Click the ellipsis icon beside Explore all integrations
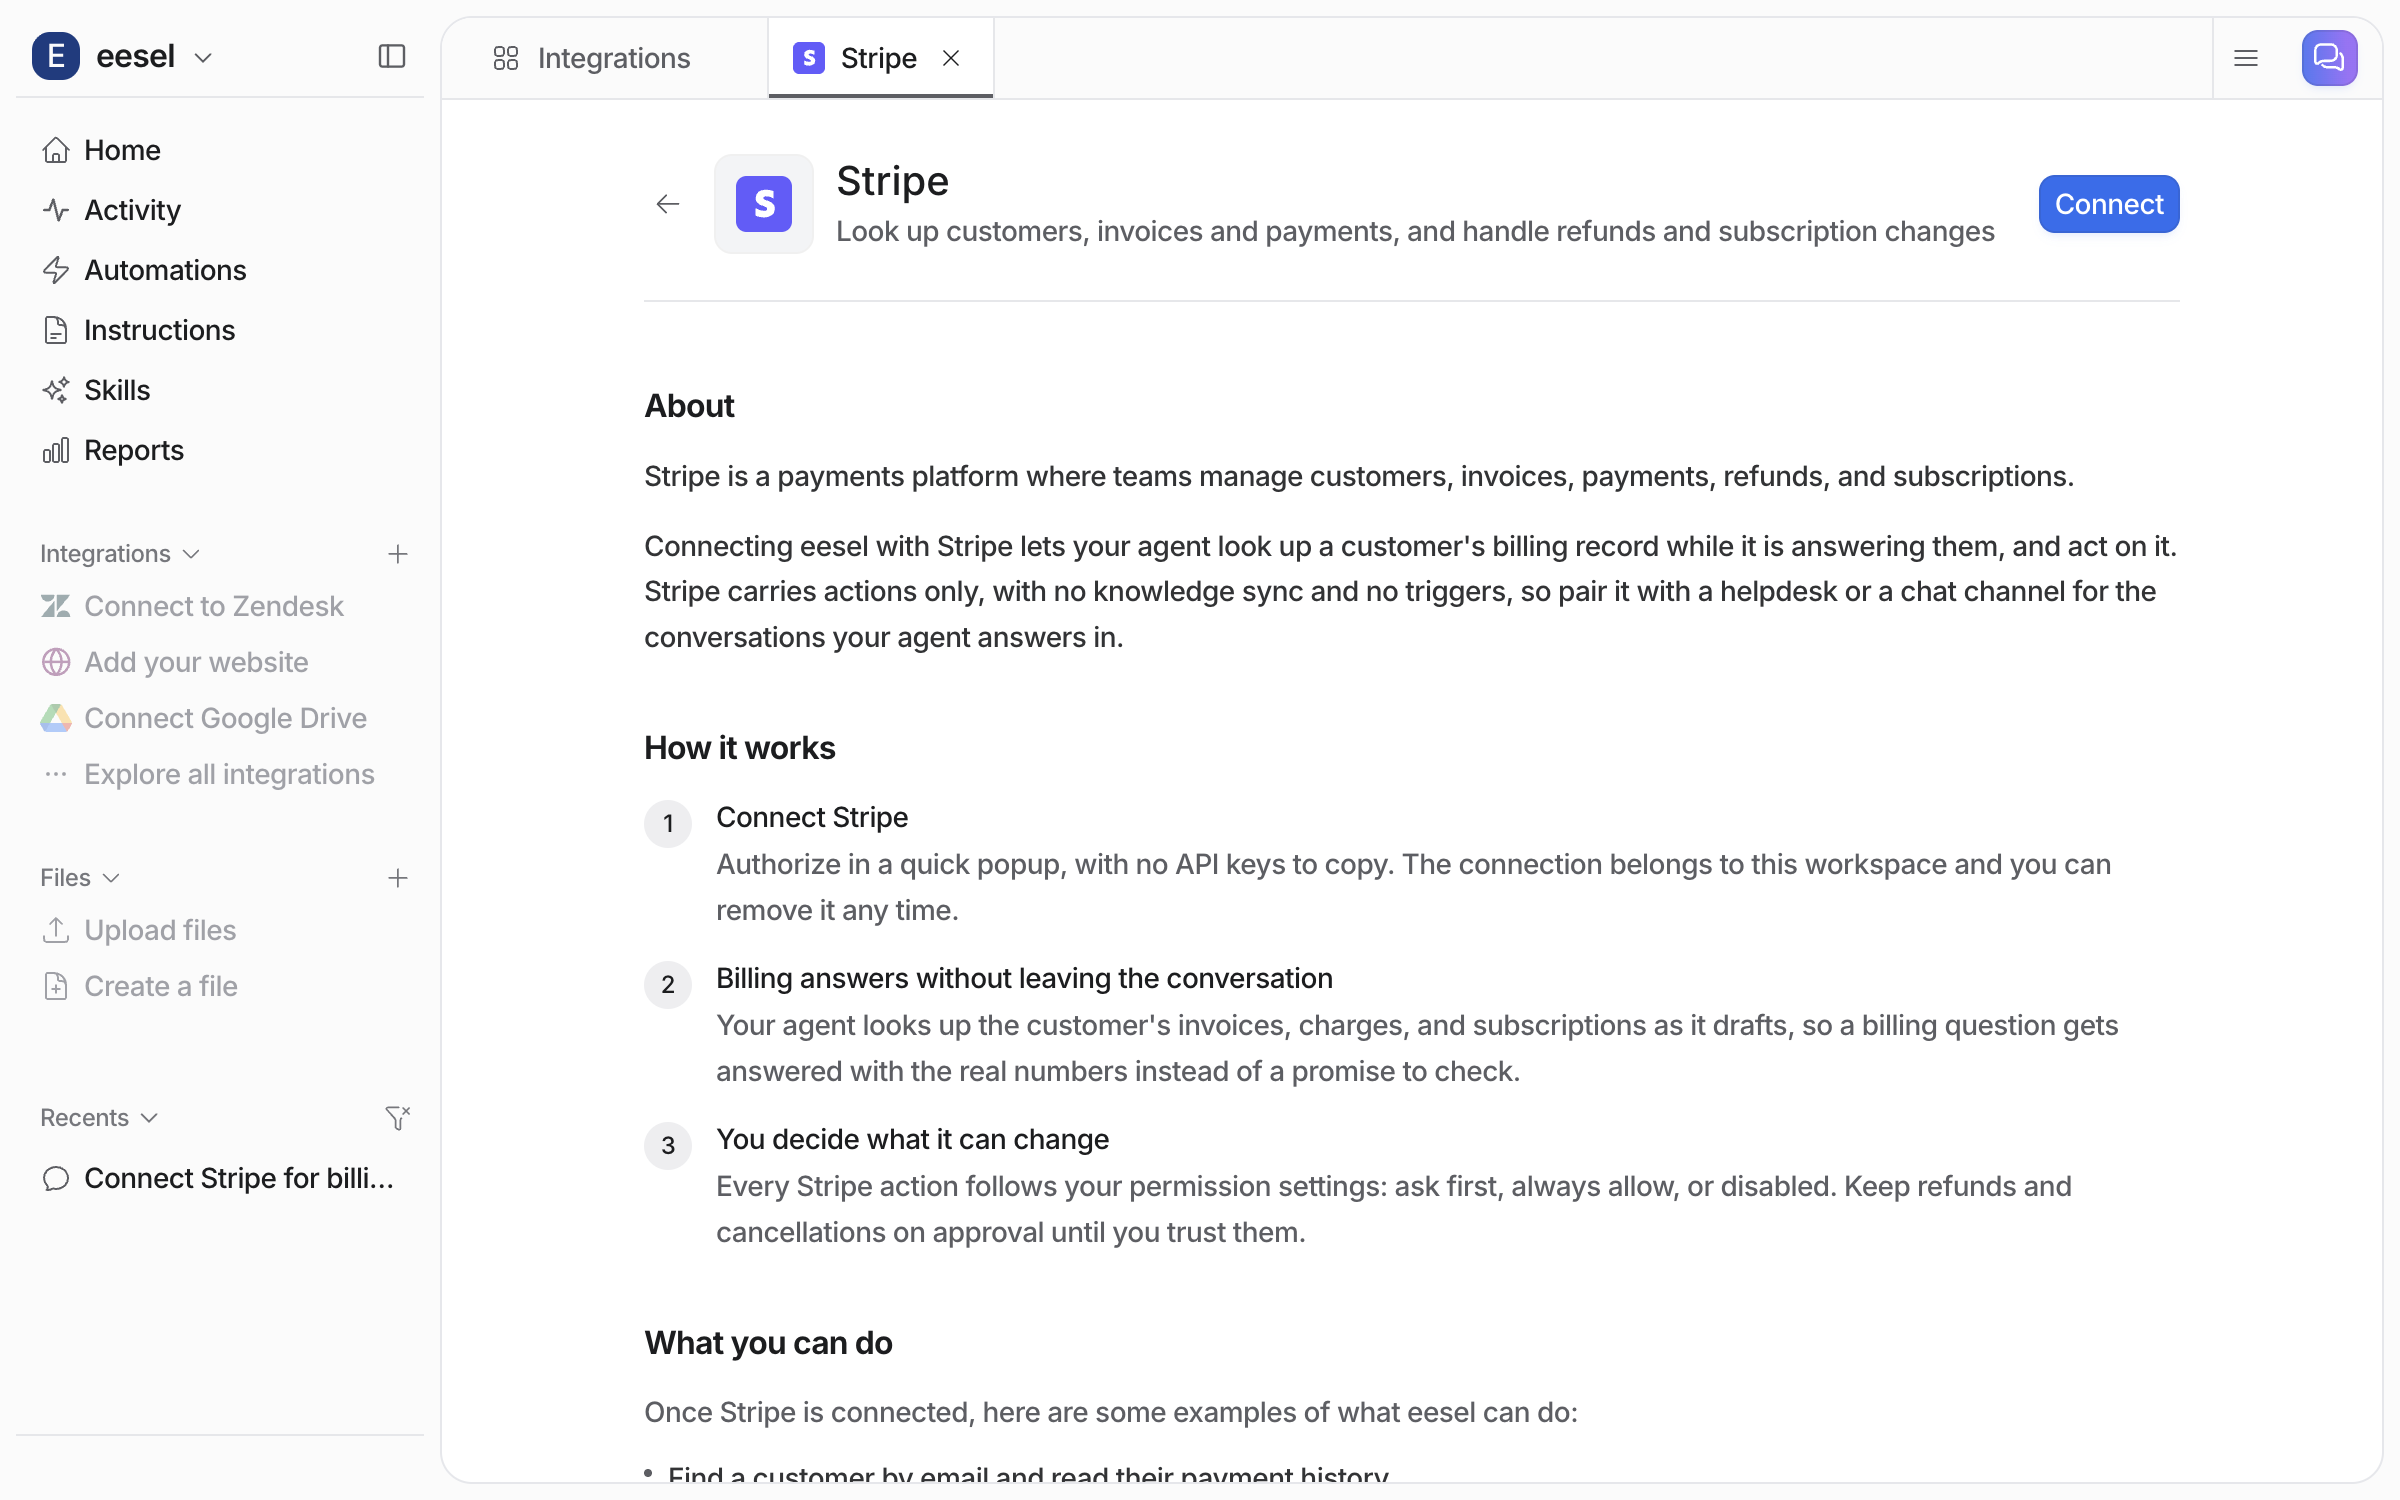This screenshot has height=1500, width=2400. [x=56, y=774]
